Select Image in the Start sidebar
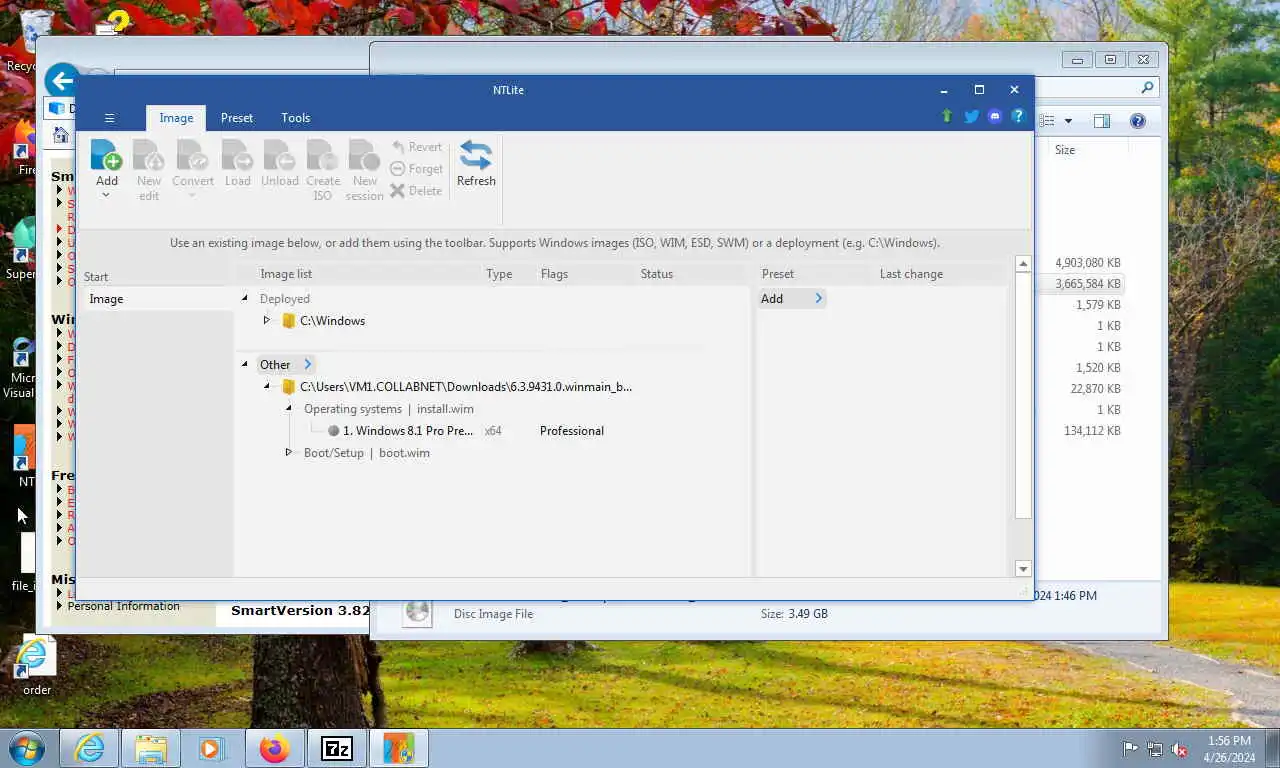 (106, 299)
